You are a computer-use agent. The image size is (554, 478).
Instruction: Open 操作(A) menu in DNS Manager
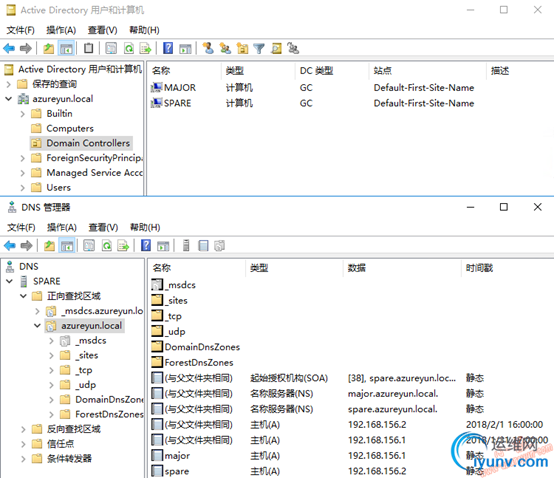click(x=62, y=228)
